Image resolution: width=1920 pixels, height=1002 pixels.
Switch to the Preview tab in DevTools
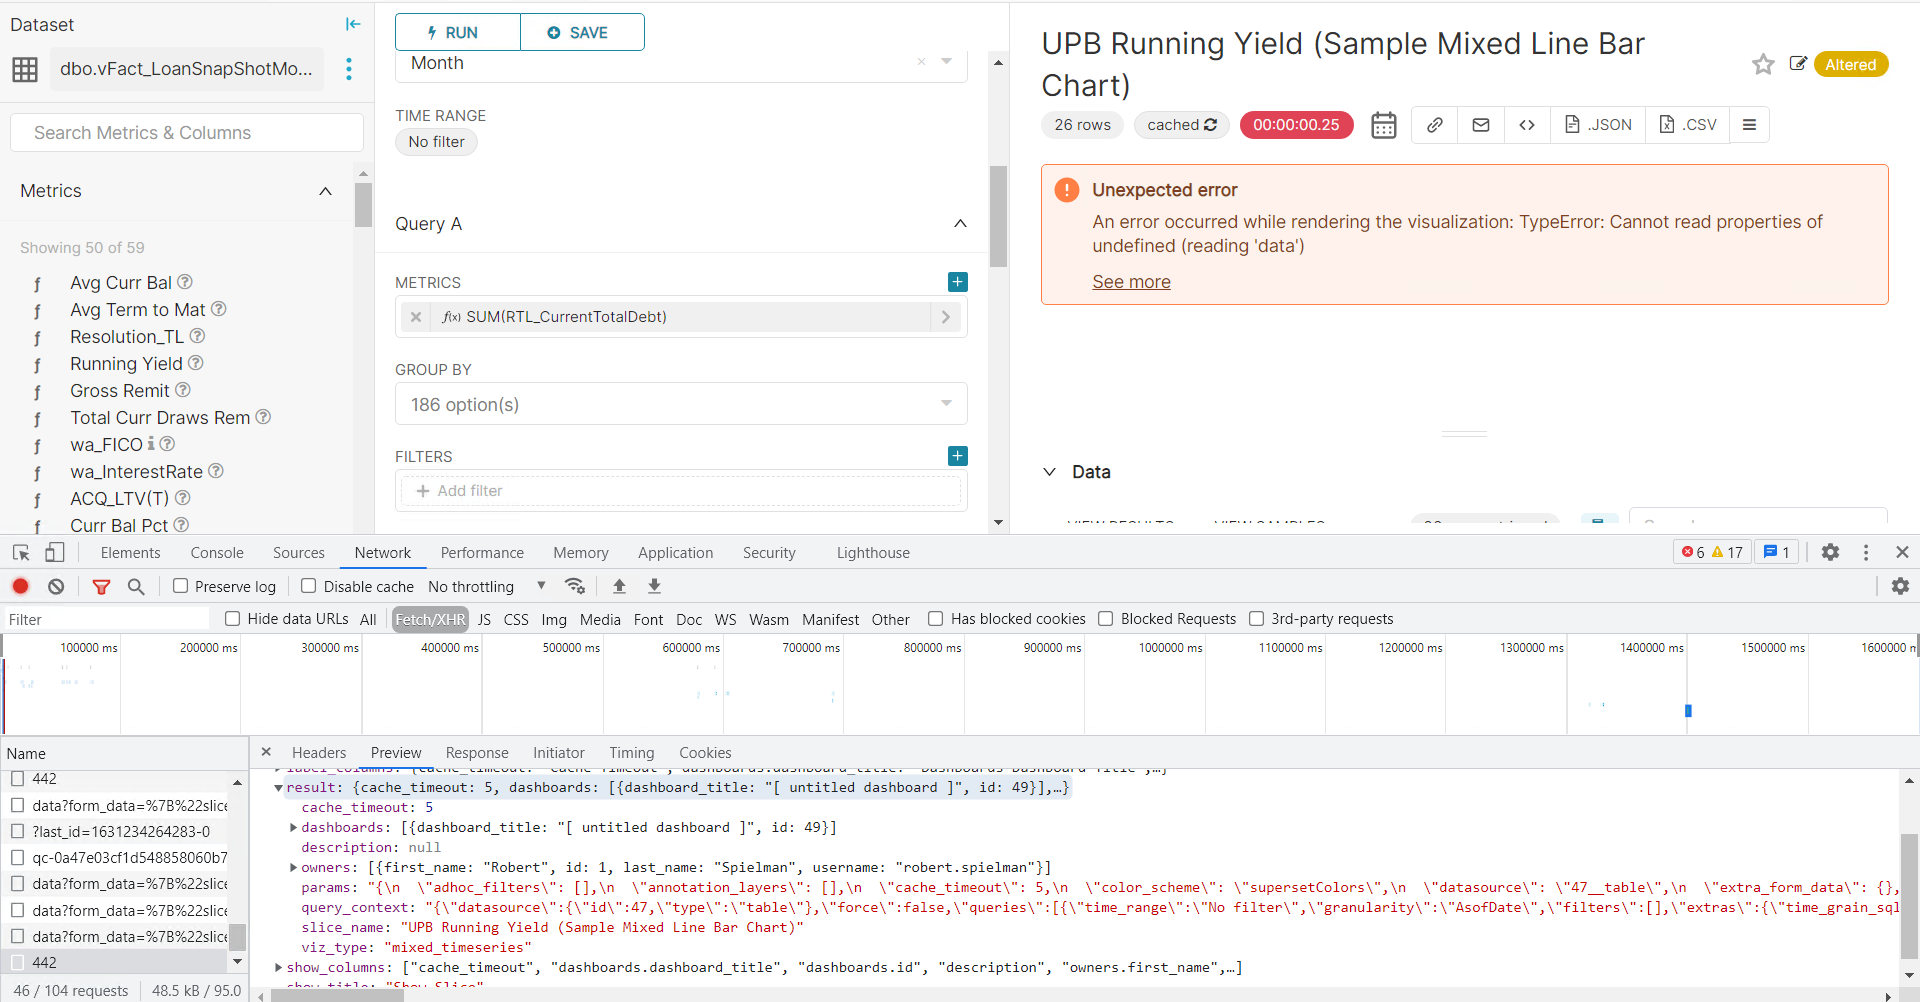[x=396, y=752]
